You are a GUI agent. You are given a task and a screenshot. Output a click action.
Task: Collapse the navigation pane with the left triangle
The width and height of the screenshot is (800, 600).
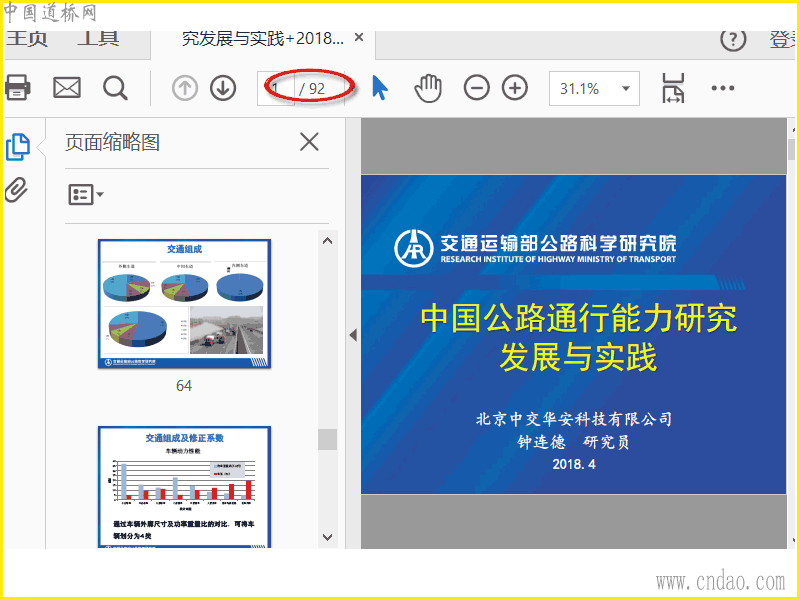[x=353, y=335]
